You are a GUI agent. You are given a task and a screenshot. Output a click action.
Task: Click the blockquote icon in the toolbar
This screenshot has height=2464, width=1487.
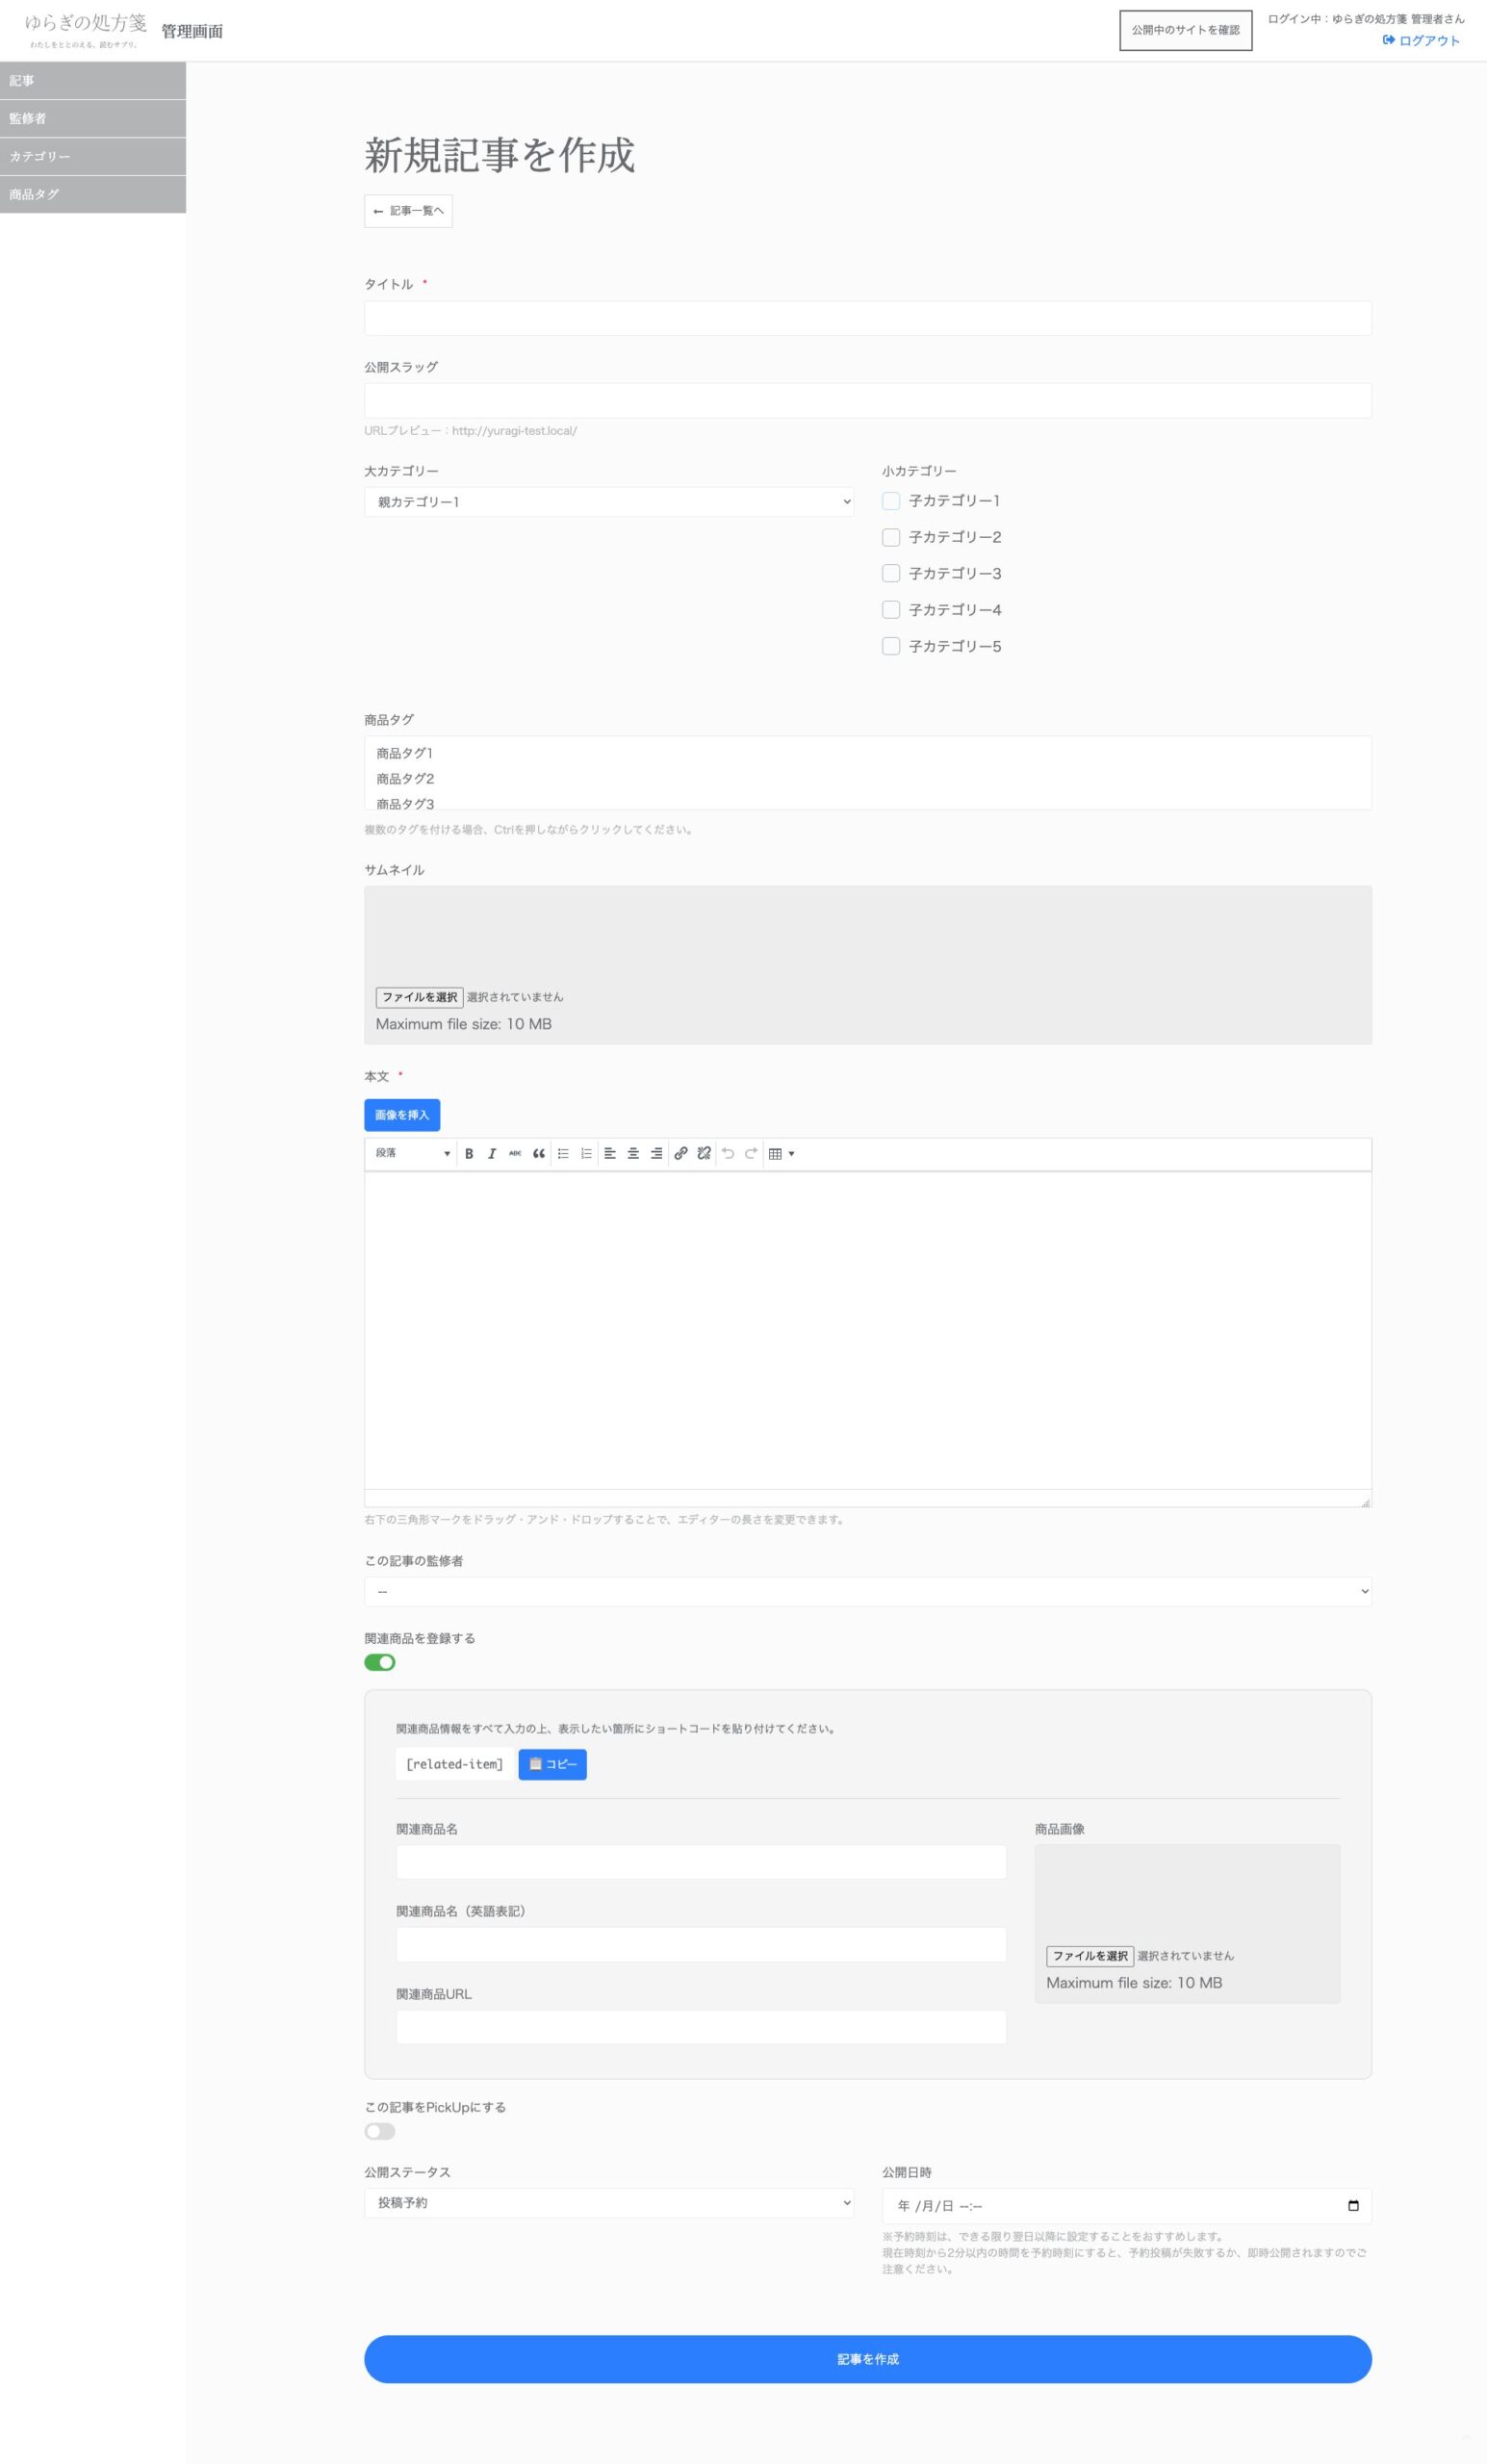538,1153
